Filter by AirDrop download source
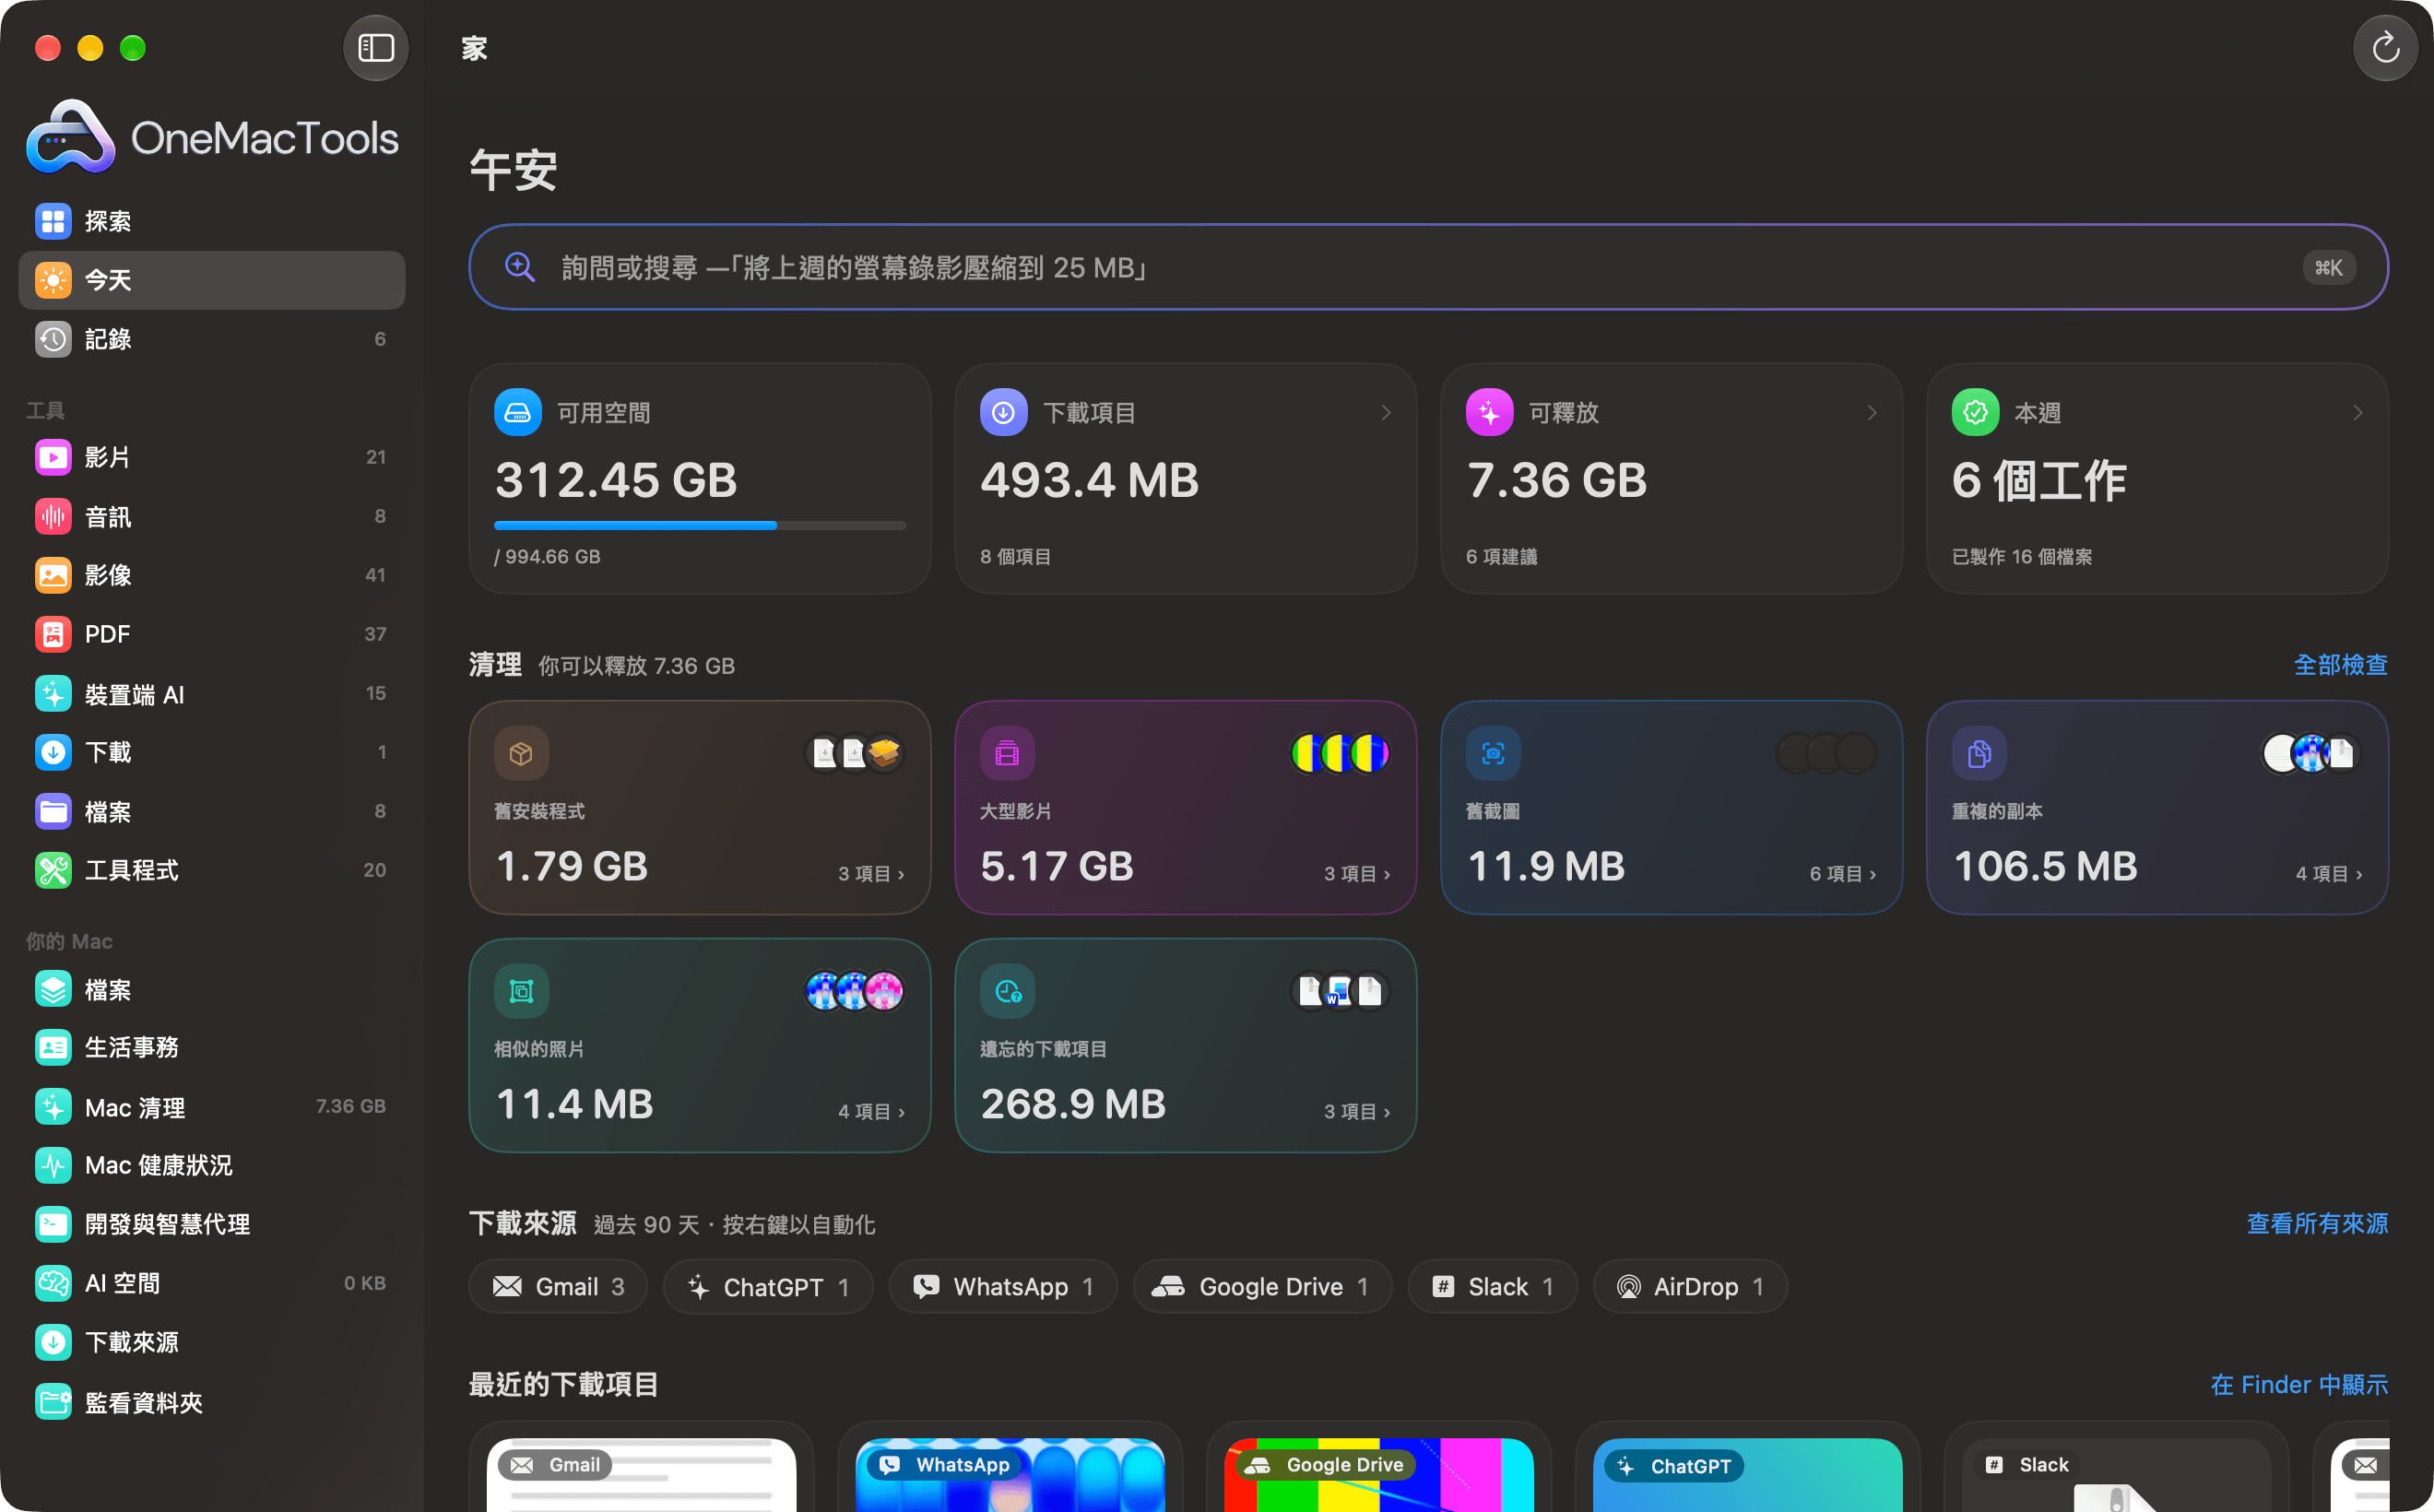 tap(1690, 1287)
